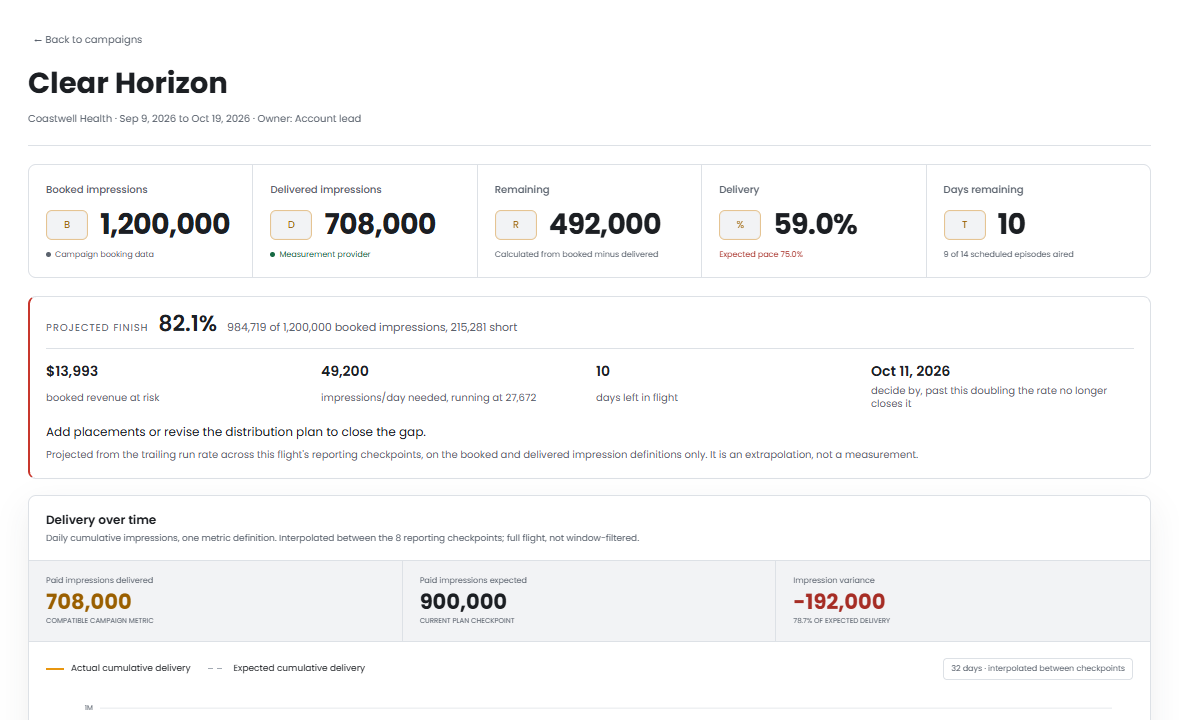Click the campaign dates and owner subtitle
1179x720 pixels.
195,119
